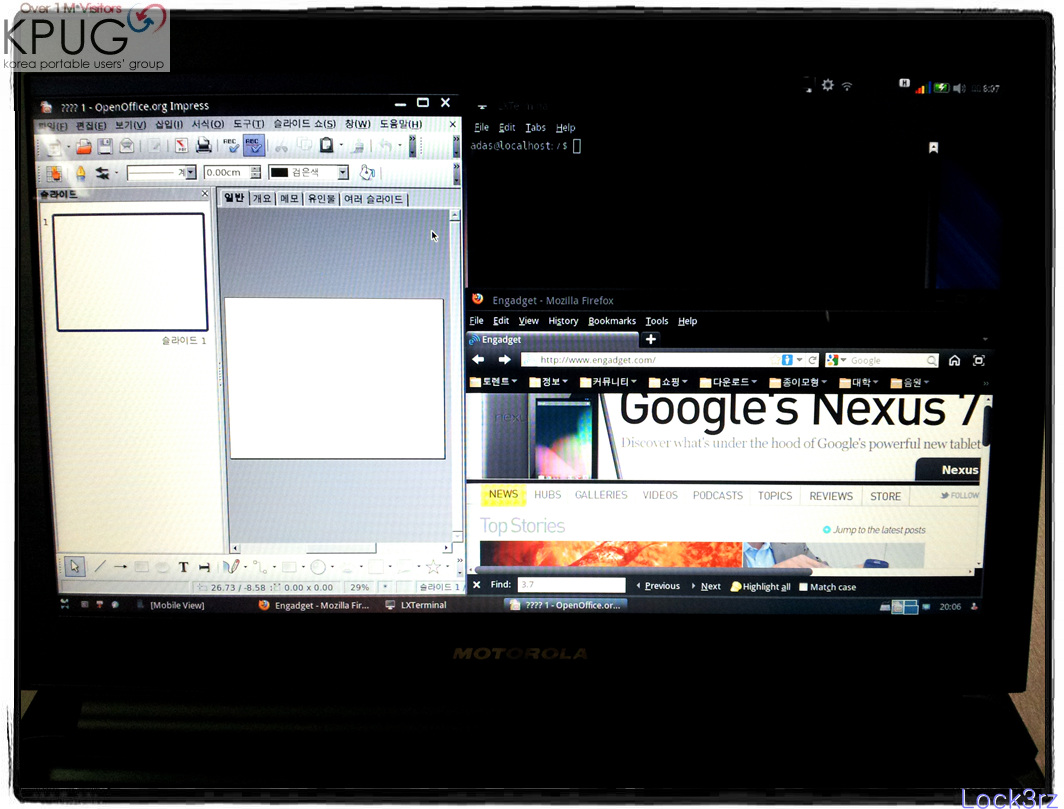
Task: Go forward with Firefox forward arrow
Action: [504, 360]
